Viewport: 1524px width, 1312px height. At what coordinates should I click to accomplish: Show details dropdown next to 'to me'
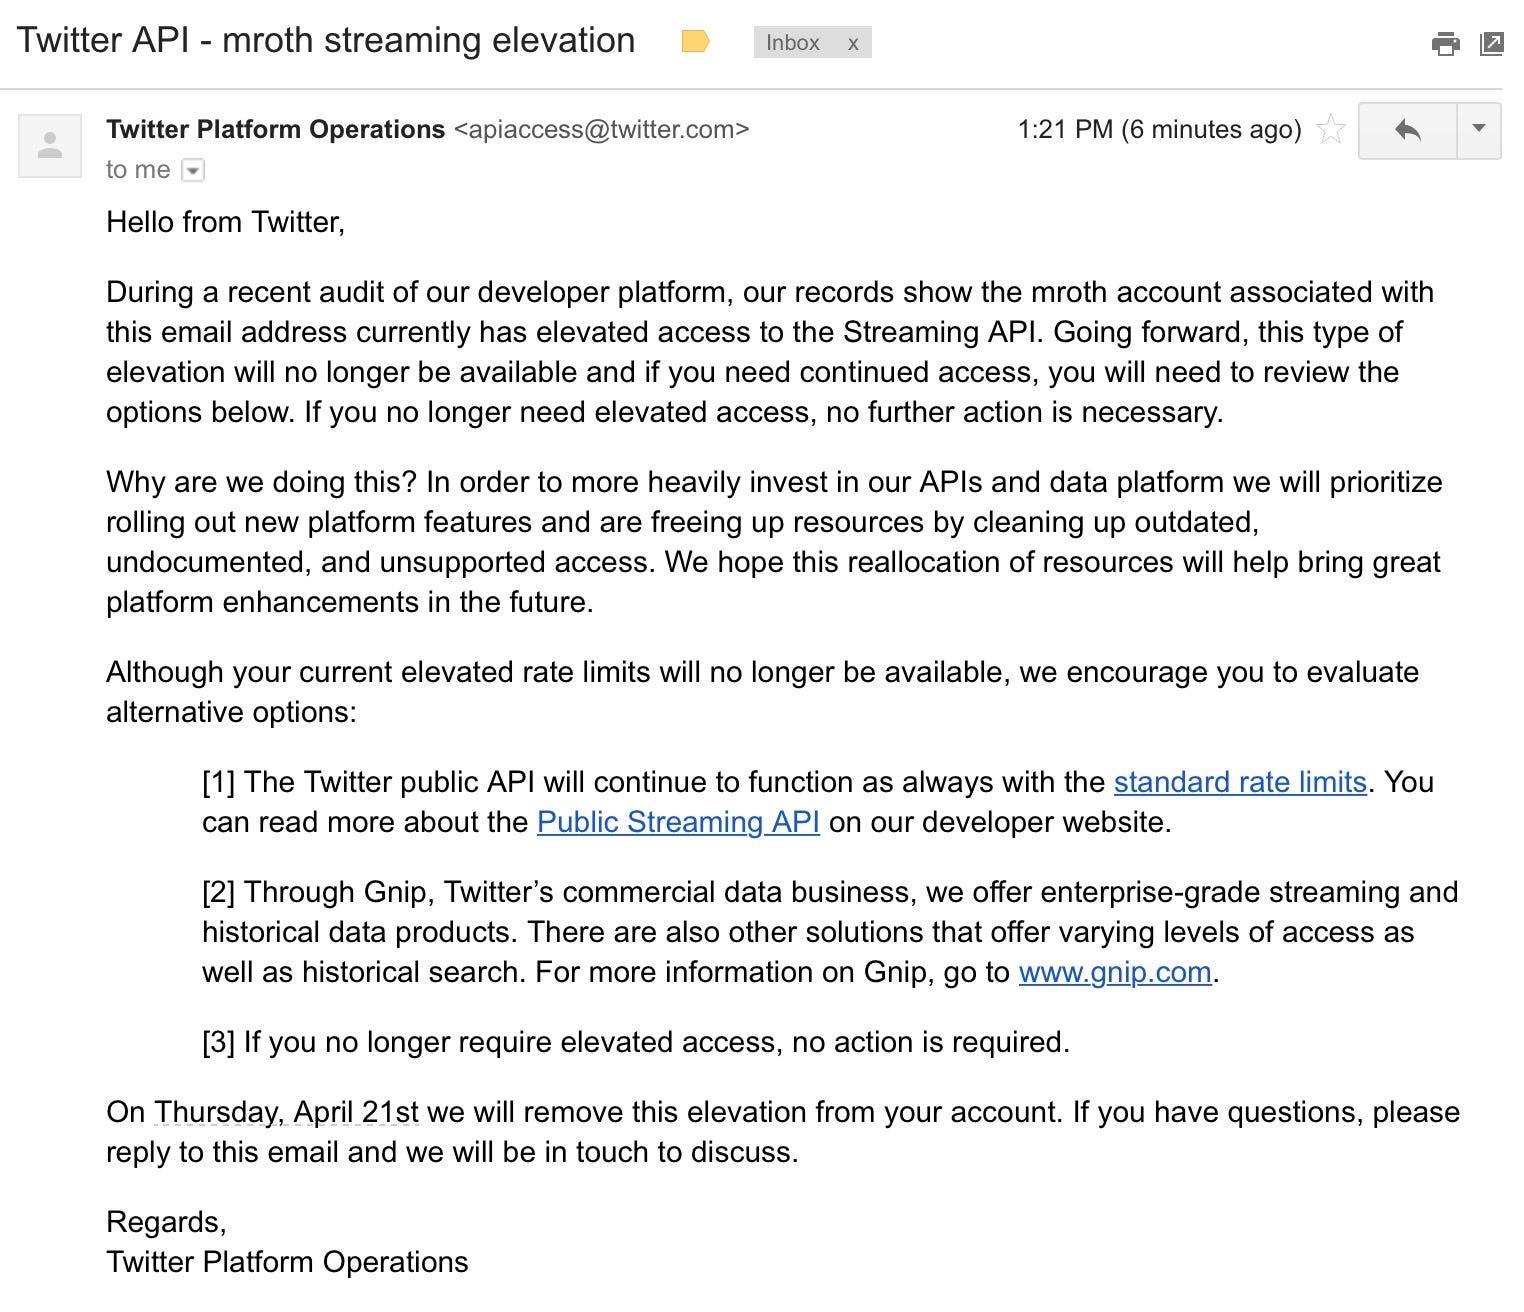coord(193,170)
